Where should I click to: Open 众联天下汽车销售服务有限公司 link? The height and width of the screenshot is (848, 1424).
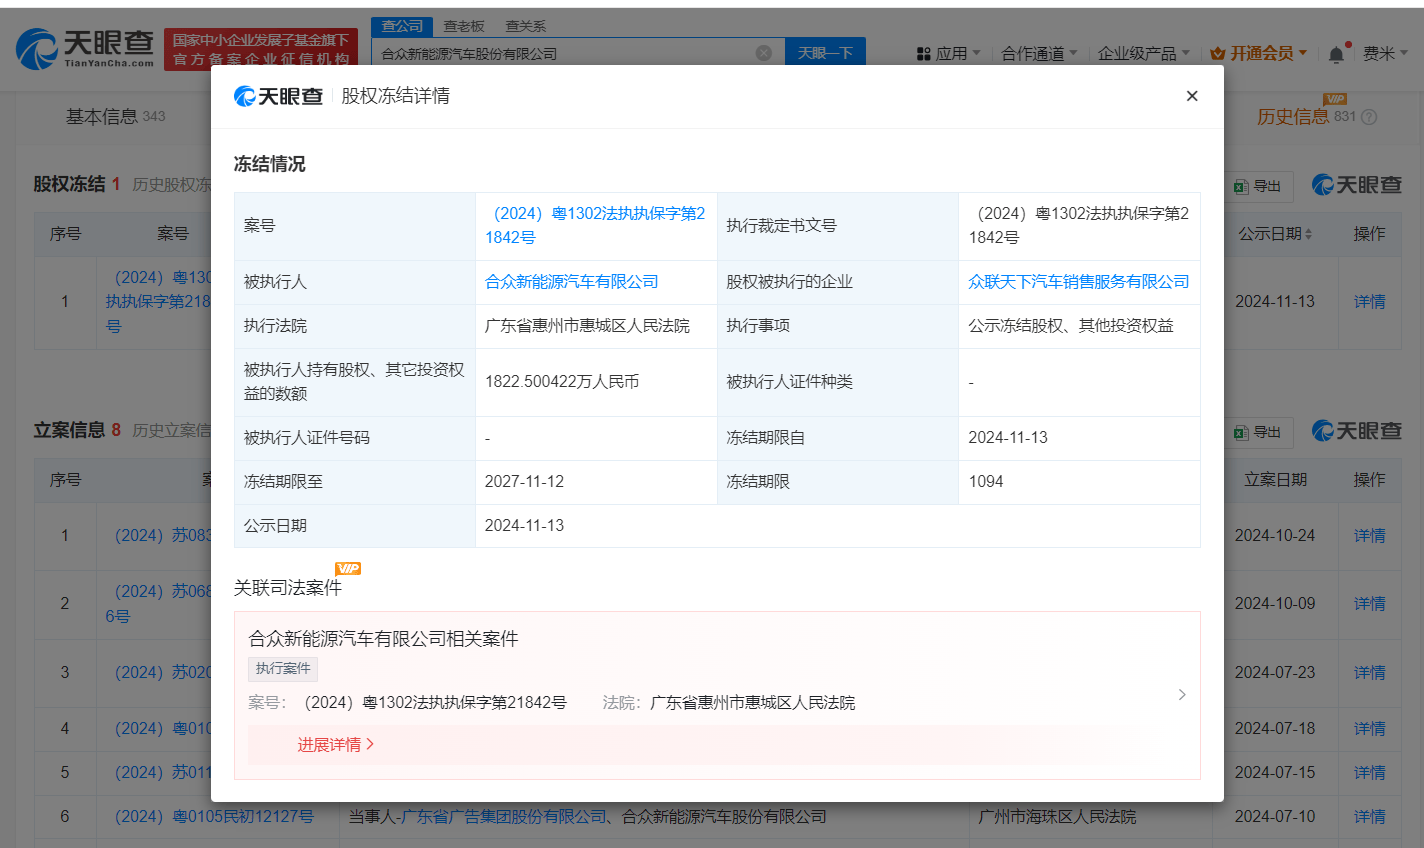[x=1079, y=282]
